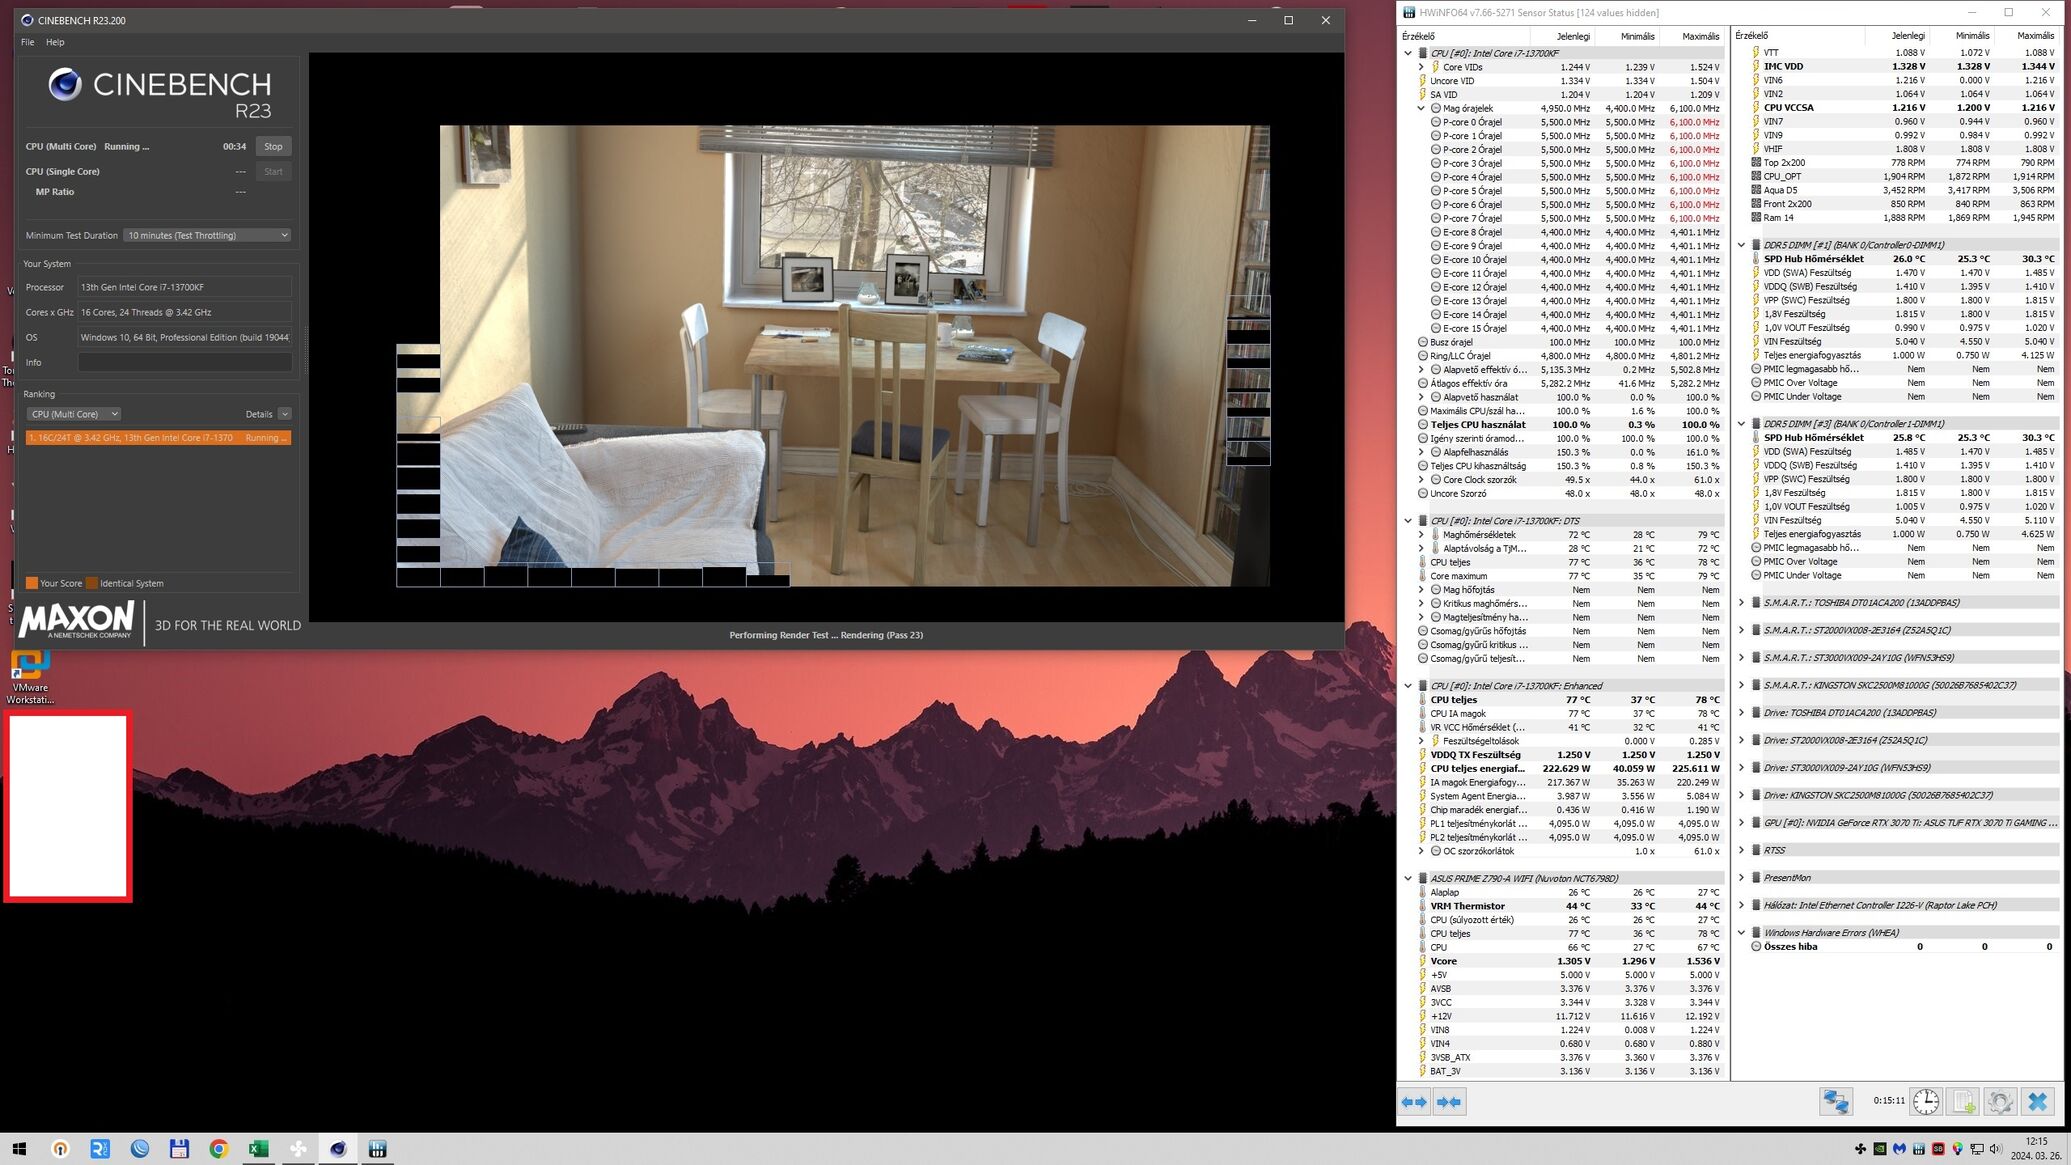Open Minimum Test Duration dropdown
Viewport: 2071px width, 1165px height.
(208, 235)
